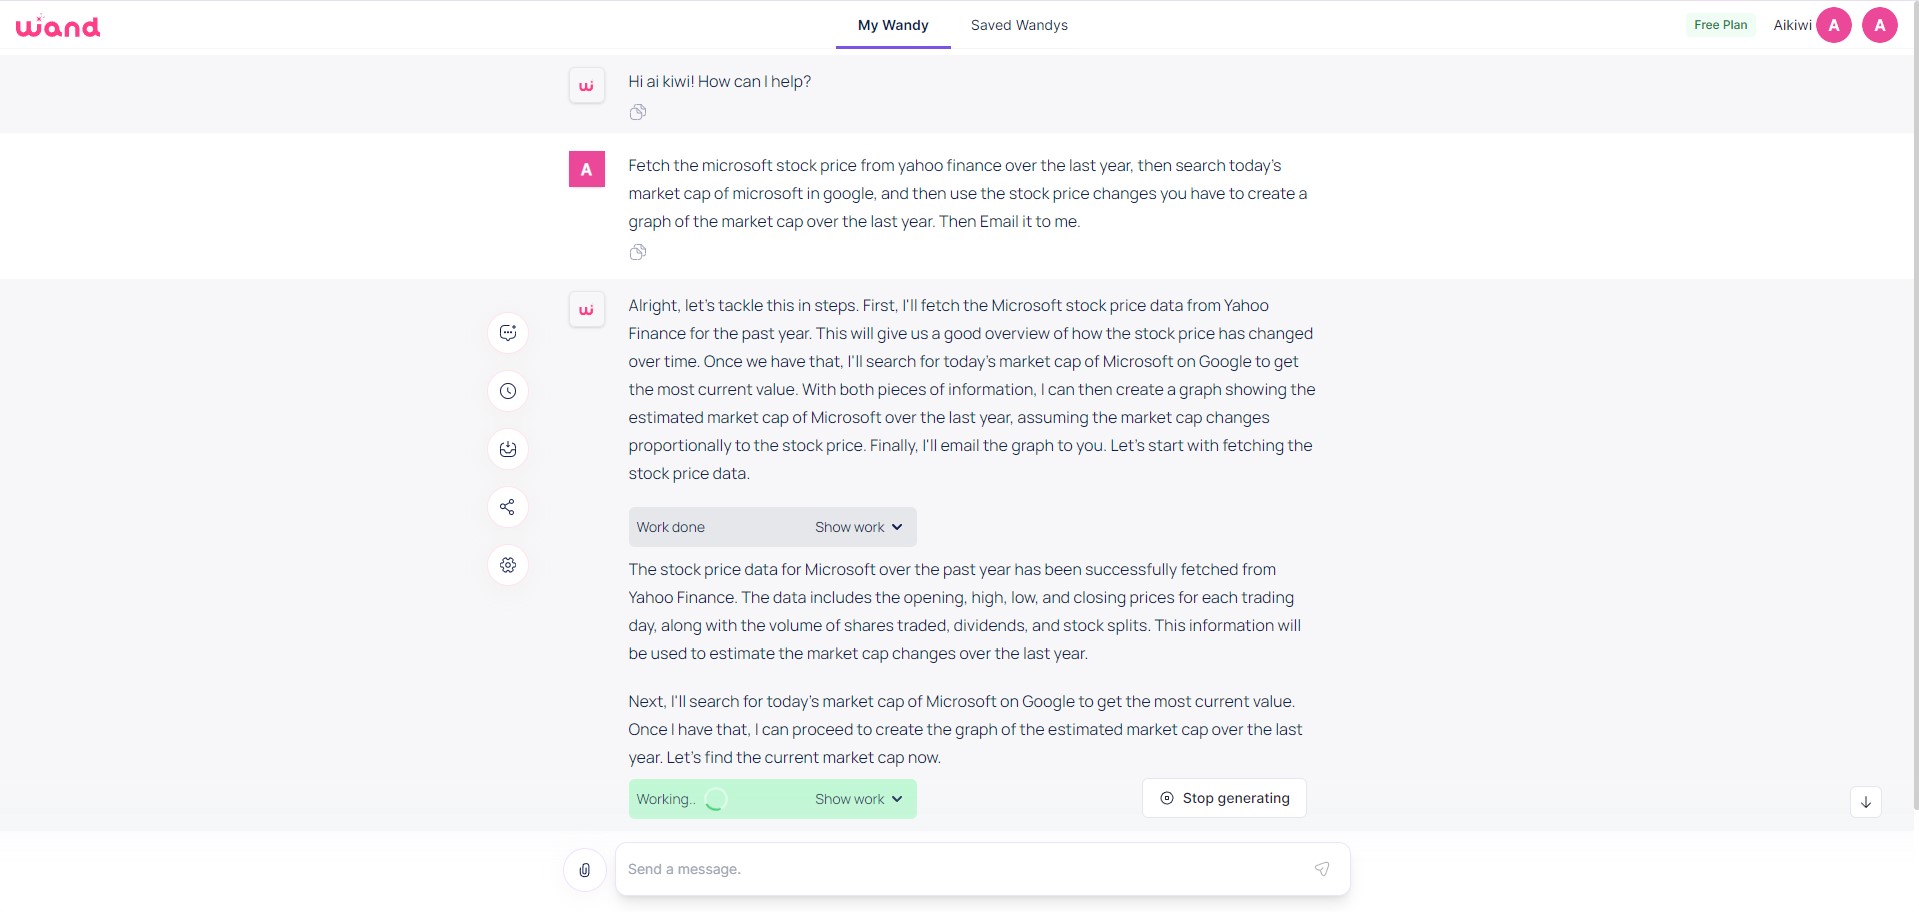Viewport: 1919px width, 912px height.
Task: Open the share icon in the sidebar
Action: pos(508,507)
